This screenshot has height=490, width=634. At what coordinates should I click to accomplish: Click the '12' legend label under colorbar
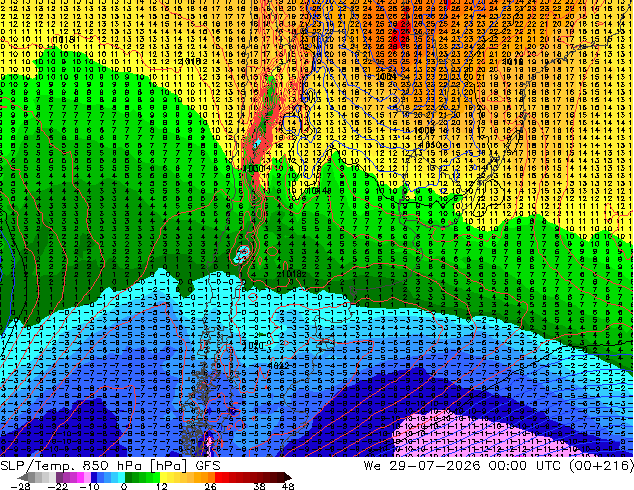(162, 486)
